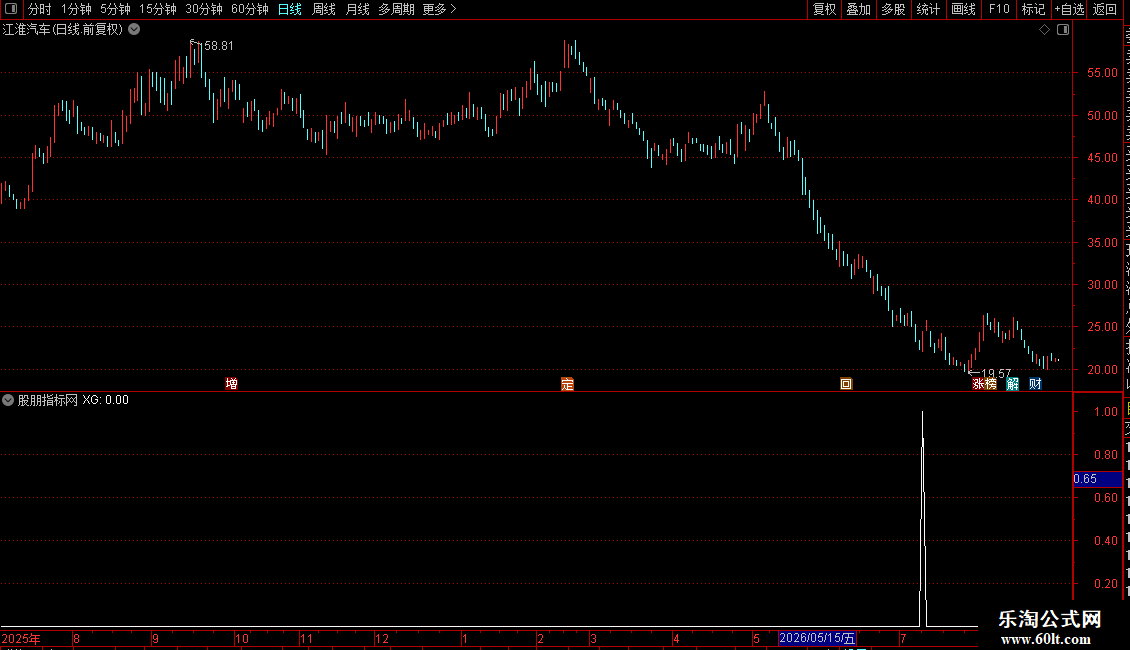The image size is (1130, 650).
Task: Select the 画线 drawing tool
Action: point(963,9)
